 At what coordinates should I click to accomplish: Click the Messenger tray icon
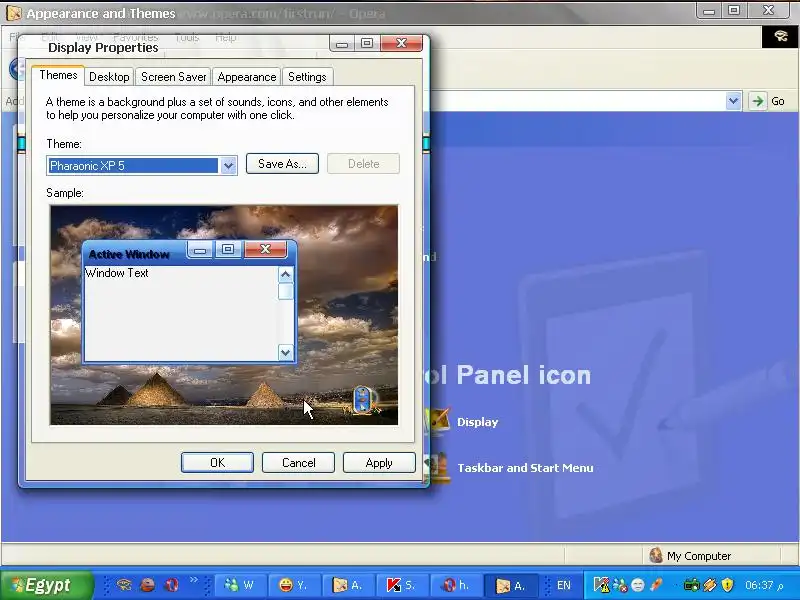click(x=620, y=585)
